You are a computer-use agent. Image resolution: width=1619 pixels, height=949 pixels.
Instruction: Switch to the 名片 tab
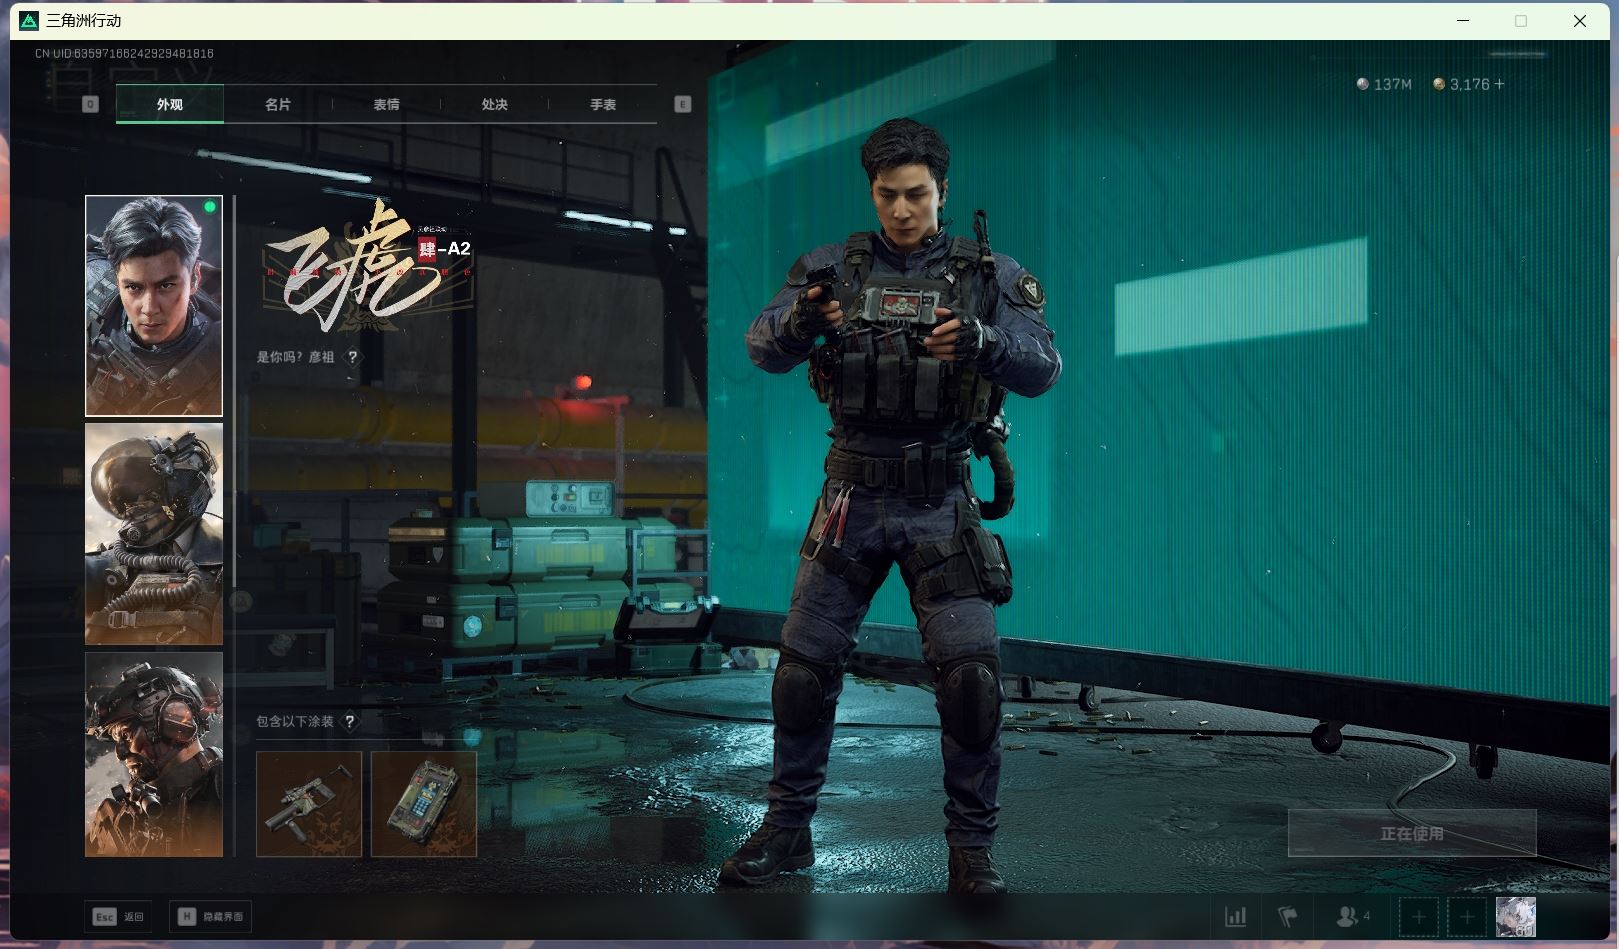(x=278, y=104)
